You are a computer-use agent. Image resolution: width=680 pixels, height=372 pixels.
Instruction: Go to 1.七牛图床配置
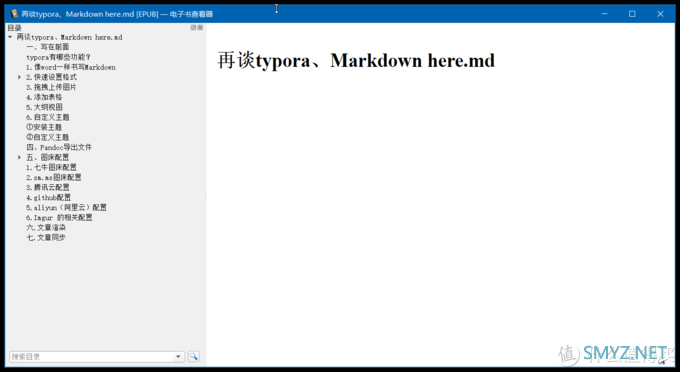coord(51,167)
